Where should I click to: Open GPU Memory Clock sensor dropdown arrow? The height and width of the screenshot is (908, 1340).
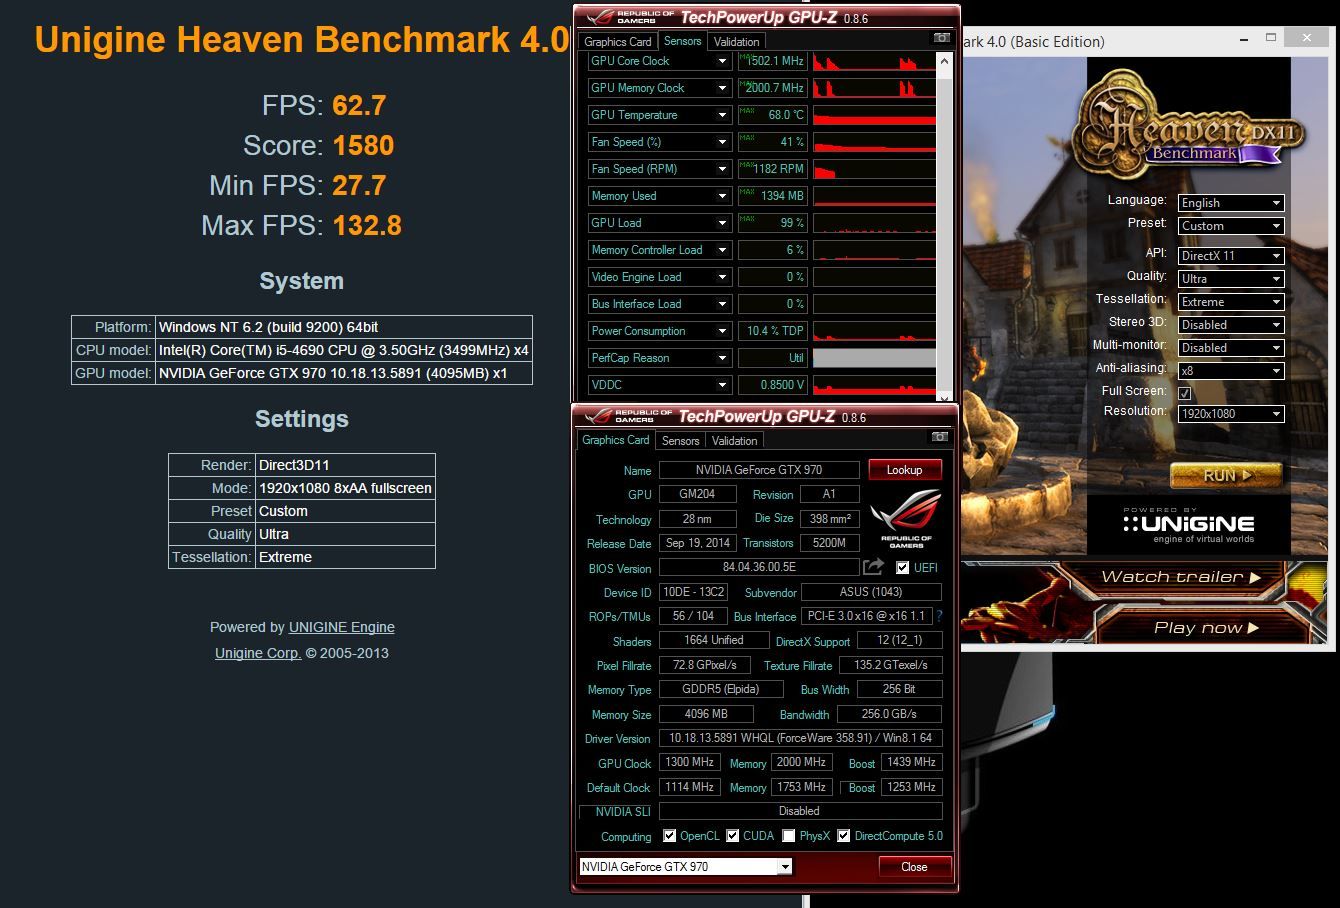(722, 88)
